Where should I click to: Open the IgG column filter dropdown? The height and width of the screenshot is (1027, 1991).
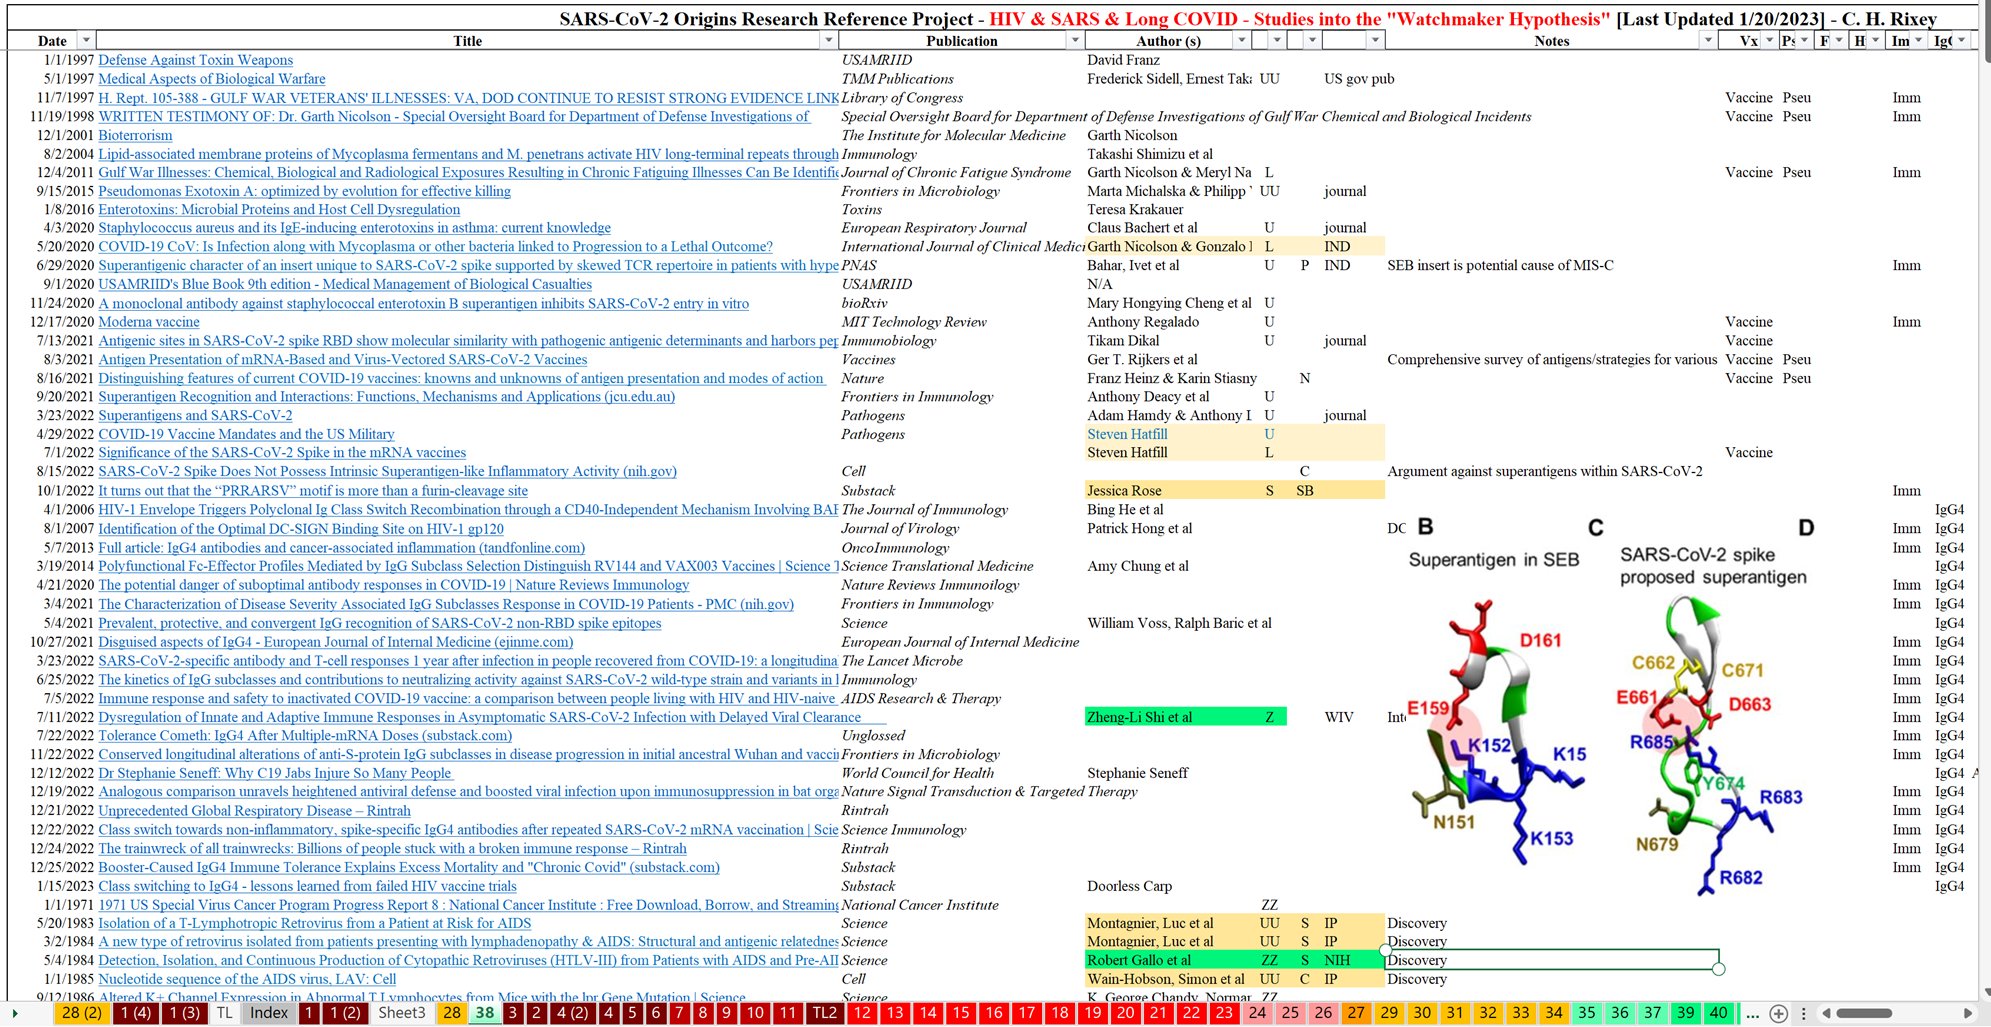[x=1961, y=40]
